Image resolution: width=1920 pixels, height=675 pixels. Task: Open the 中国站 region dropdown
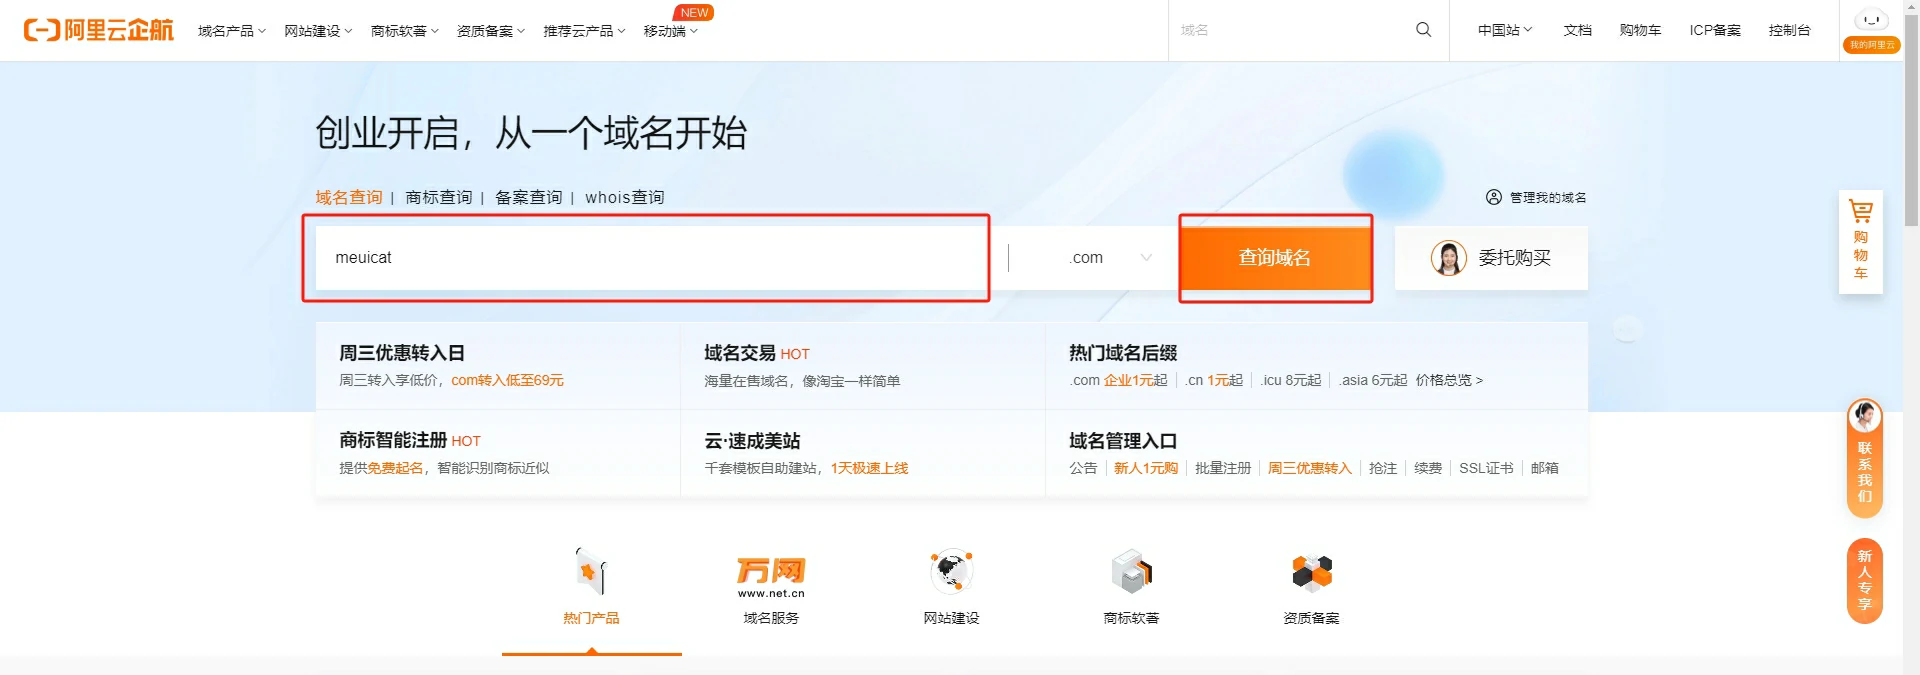tap(1504, 30)
